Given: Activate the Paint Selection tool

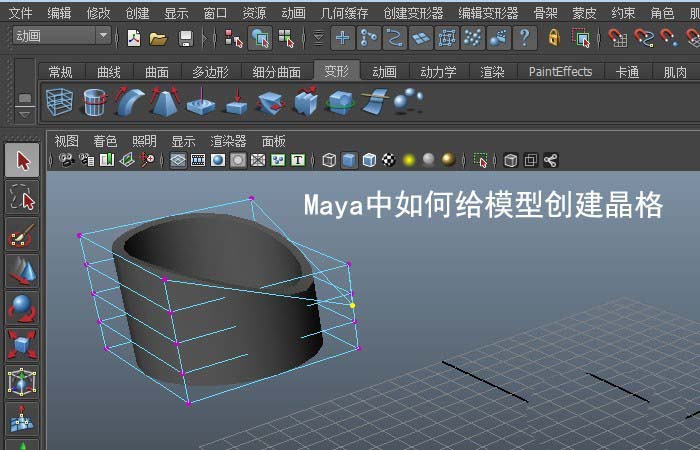Looking at the screenshot, I should tap(22, 234).
